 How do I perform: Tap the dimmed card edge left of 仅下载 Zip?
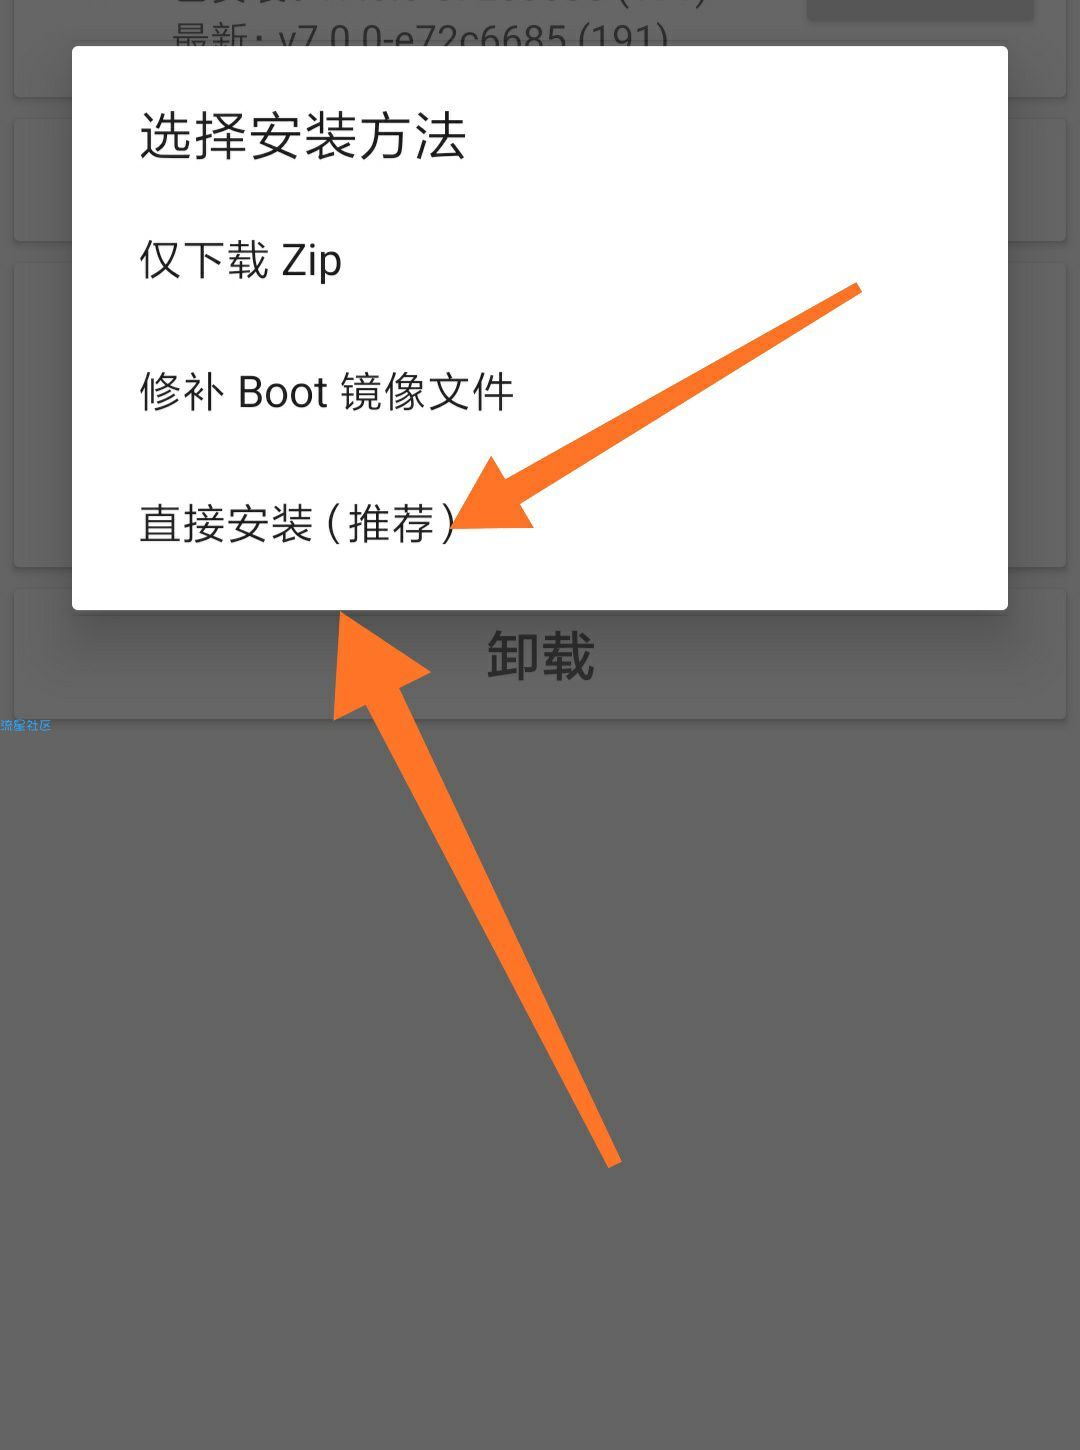pyautogui.click(x=42, y=180)
